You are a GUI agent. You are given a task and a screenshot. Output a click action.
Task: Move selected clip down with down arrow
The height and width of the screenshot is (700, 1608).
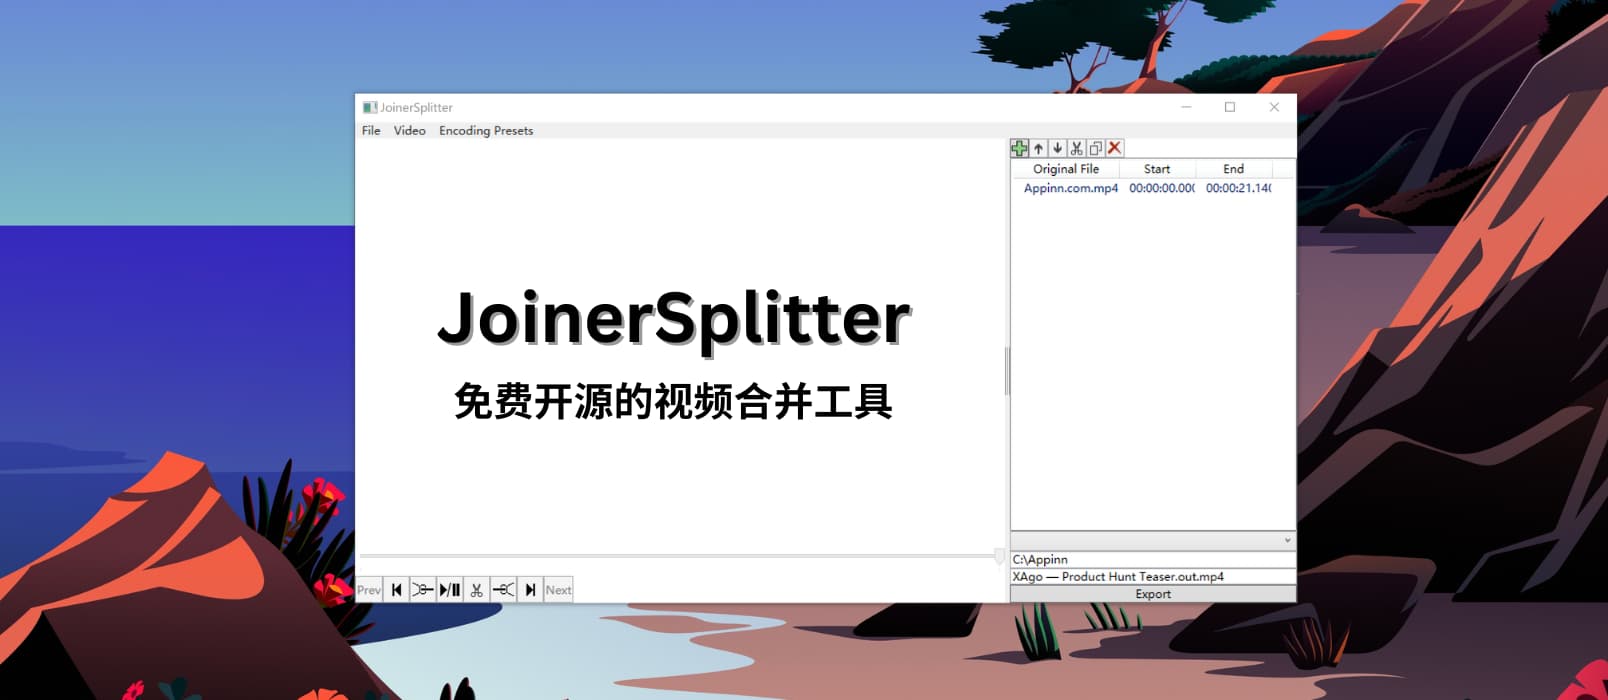click(x=1057, y=148)
